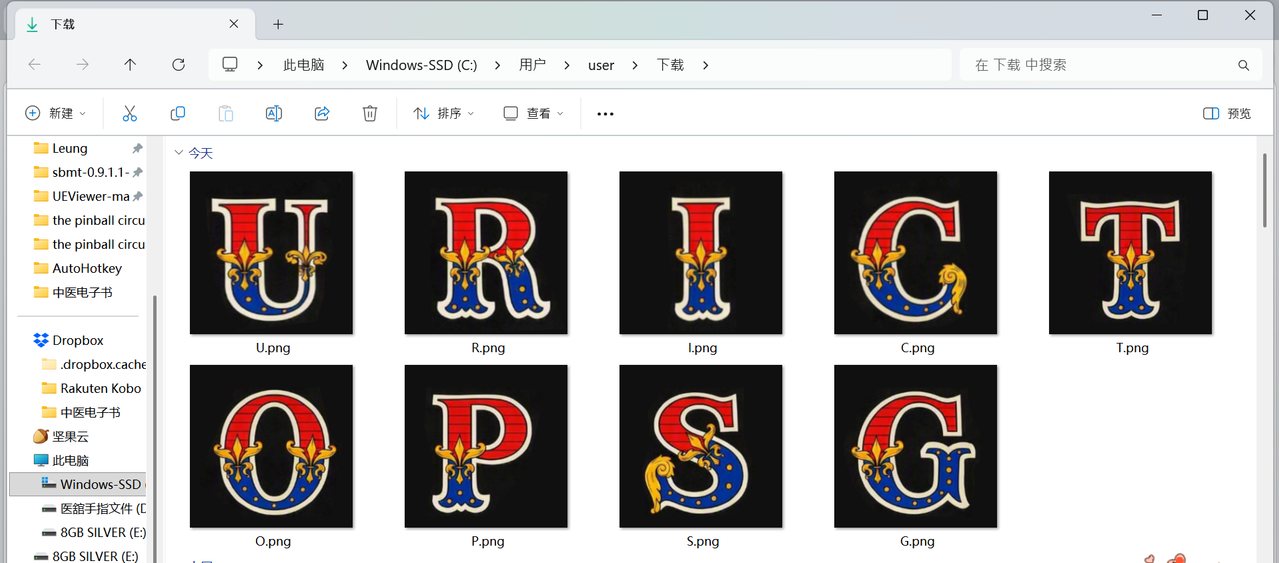Click 下载 breadcrumb in address bar
Viewport: 1279px width, 563px height.
670,65
